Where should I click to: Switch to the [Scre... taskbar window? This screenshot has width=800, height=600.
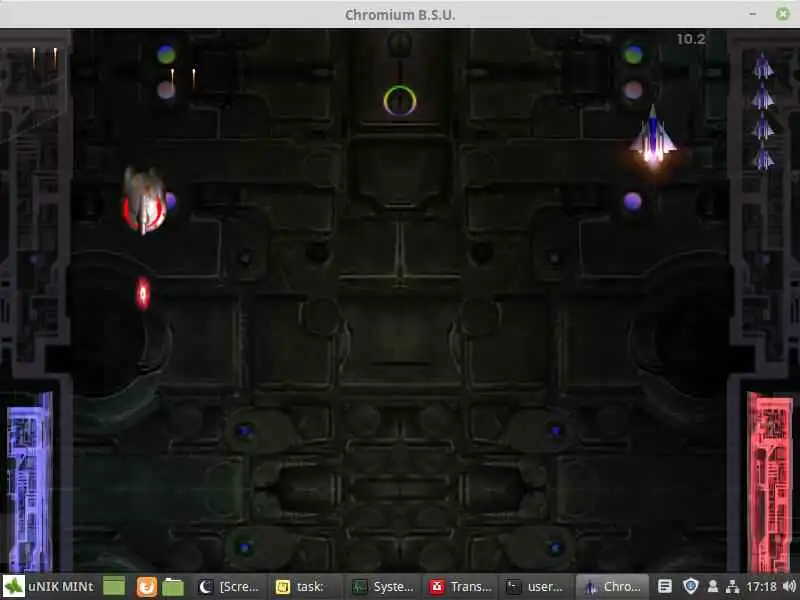coord(230,587)
